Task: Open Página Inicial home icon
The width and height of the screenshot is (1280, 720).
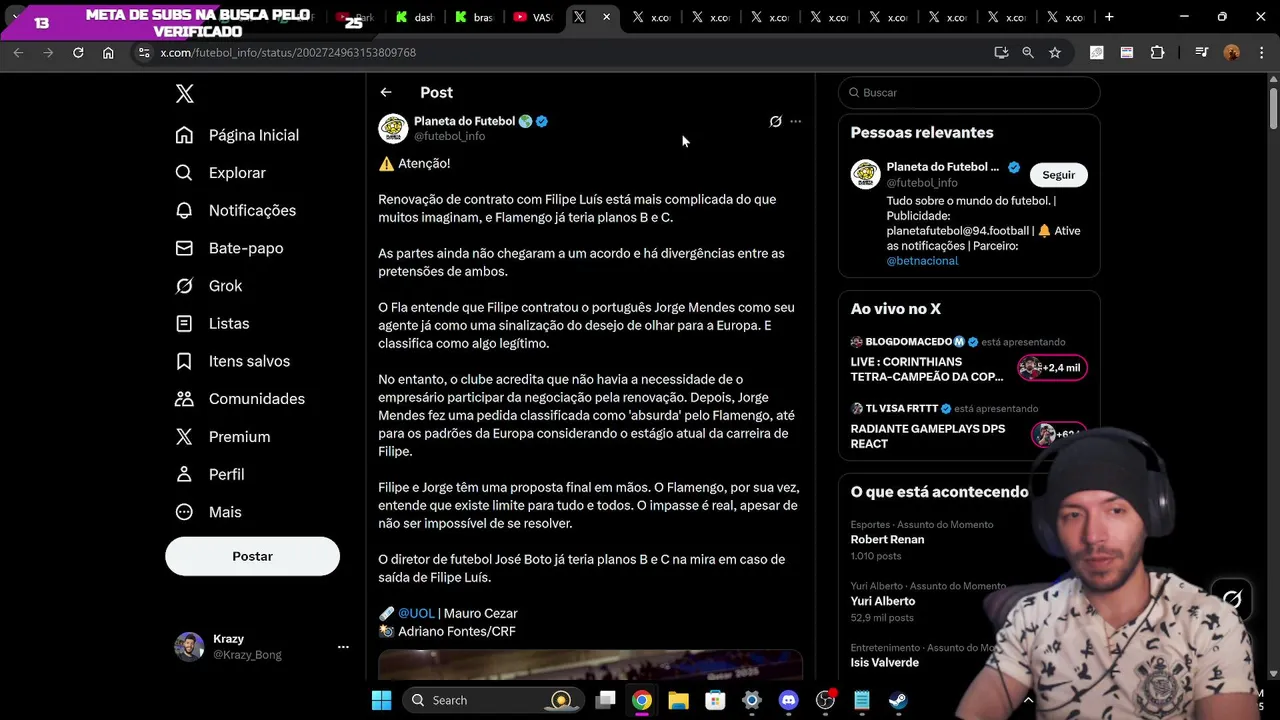Action: (184, 135)
